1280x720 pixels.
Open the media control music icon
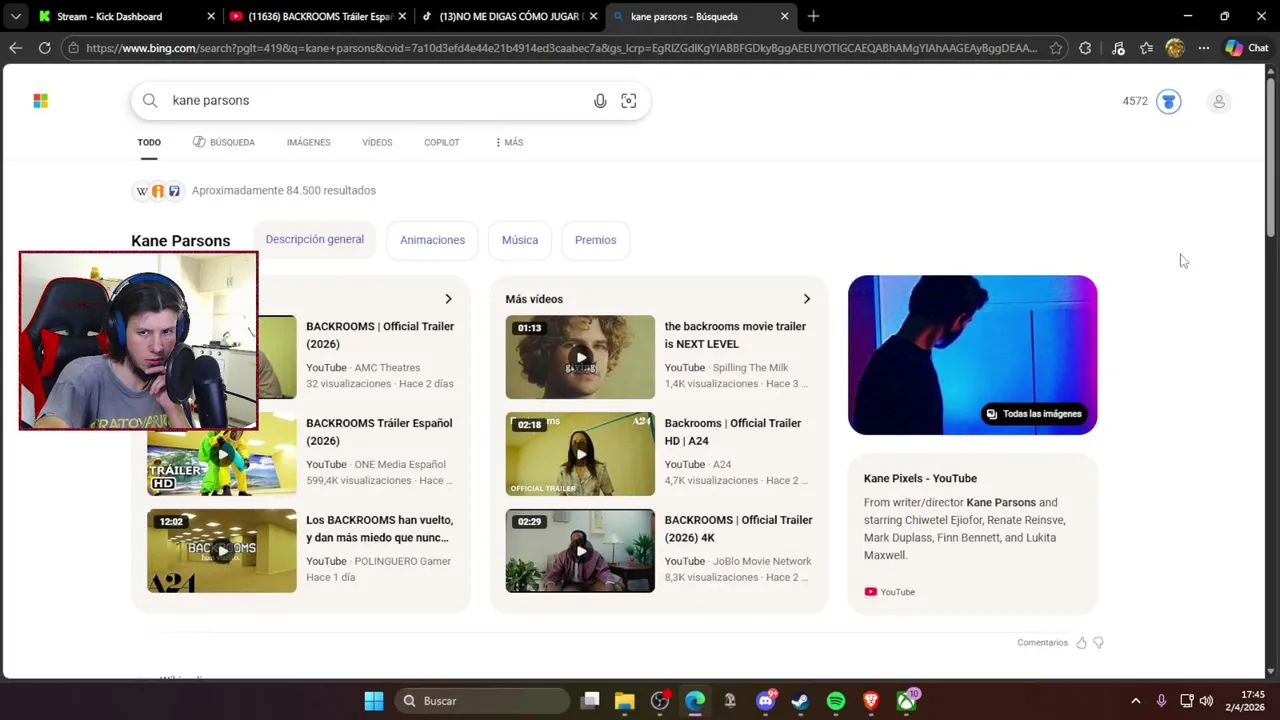pos(1118,48)
